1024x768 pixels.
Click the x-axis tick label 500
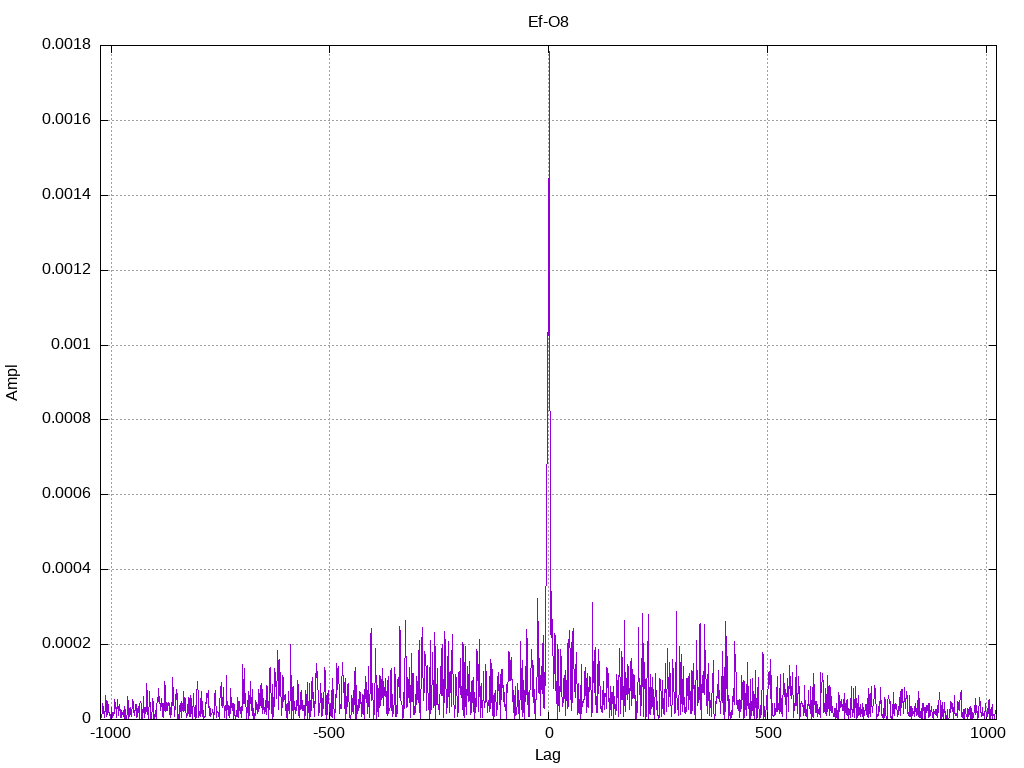pyautogui.click(x=768, y=733)
